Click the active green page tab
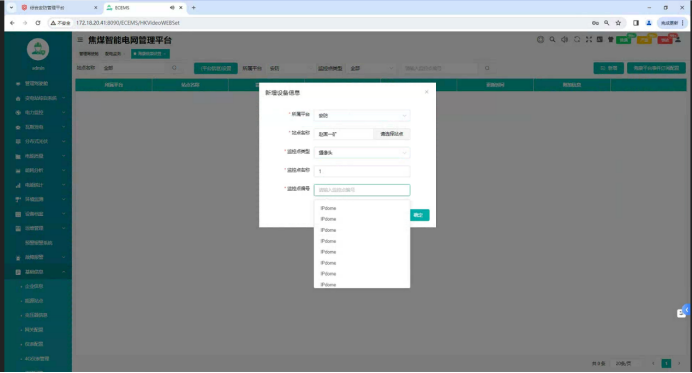Image resolution: width=692 pixels, height=373 pixels. [150, 53]
